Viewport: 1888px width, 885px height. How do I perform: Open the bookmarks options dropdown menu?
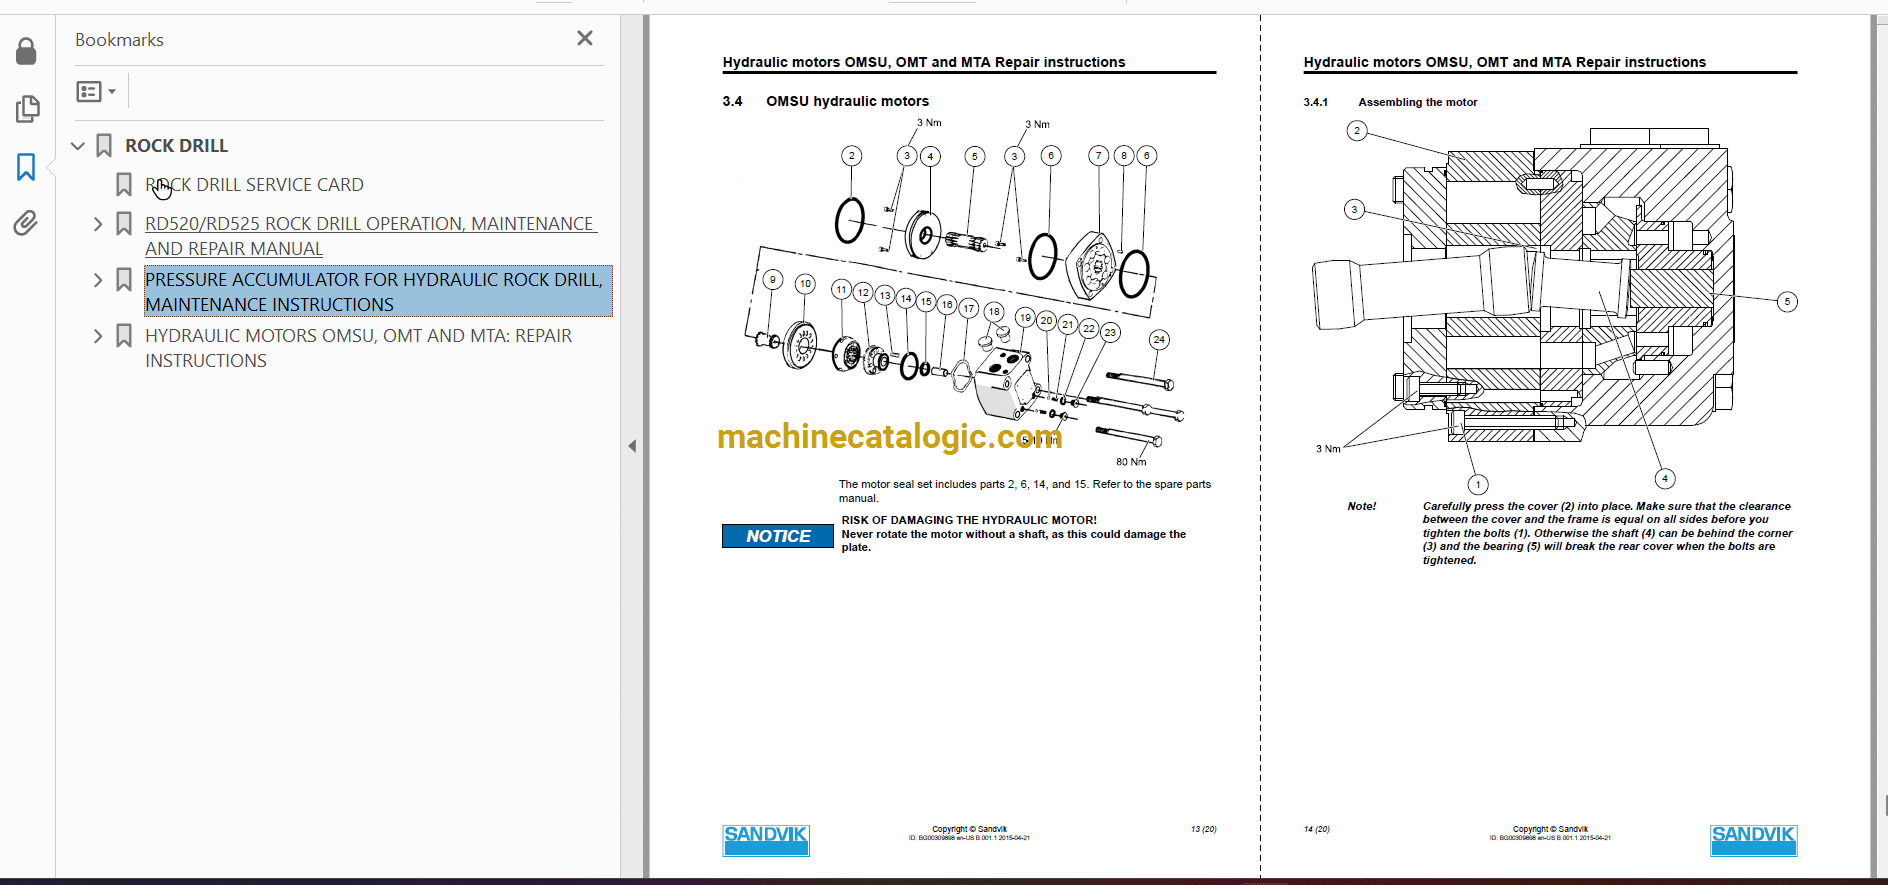coord(96,92)
